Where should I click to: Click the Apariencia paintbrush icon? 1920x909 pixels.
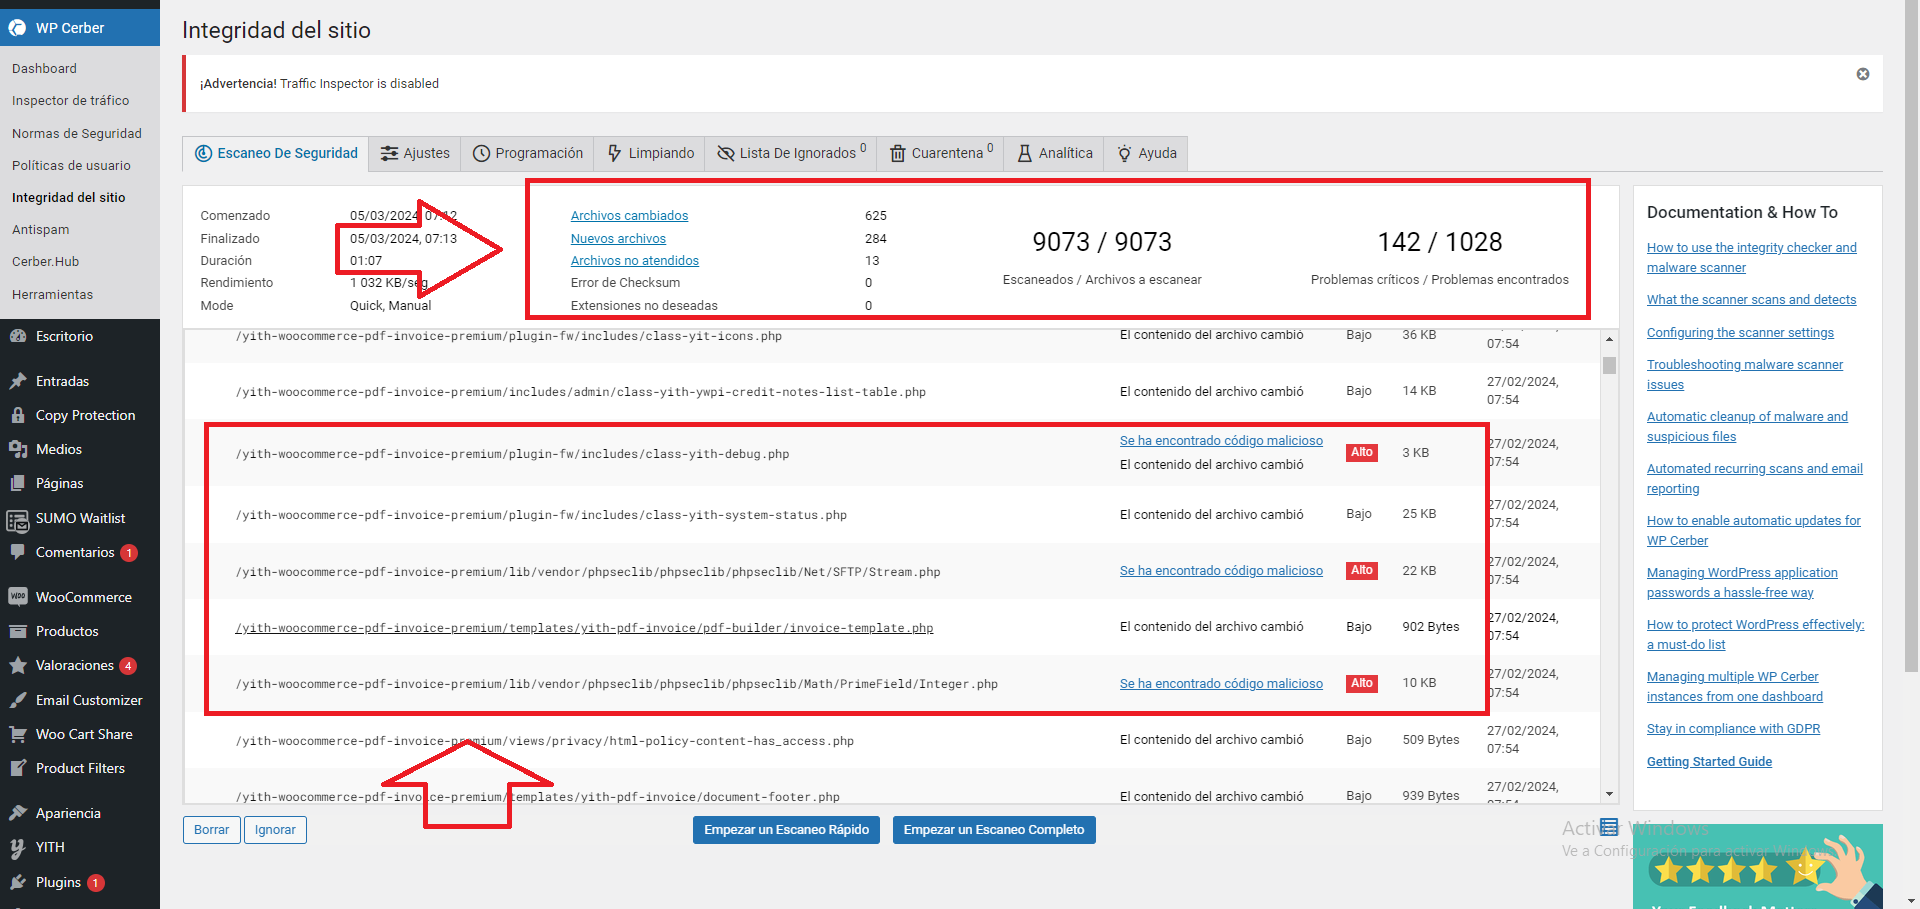pyautogui.click(x=17, y=813)
